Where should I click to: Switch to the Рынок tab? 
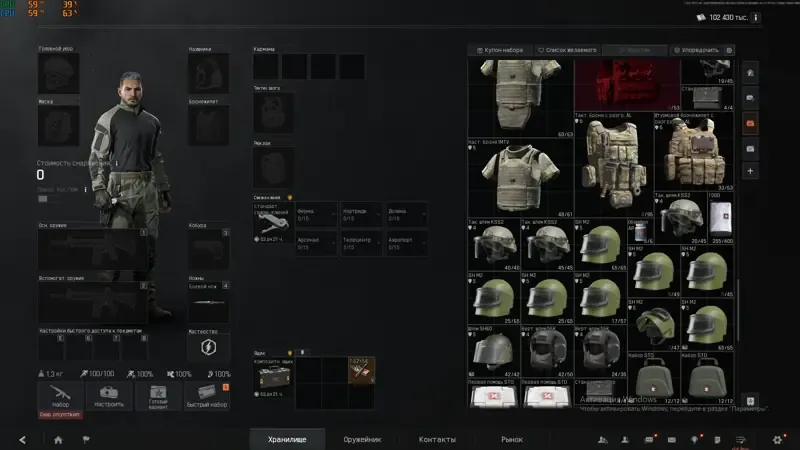[512, 439]
